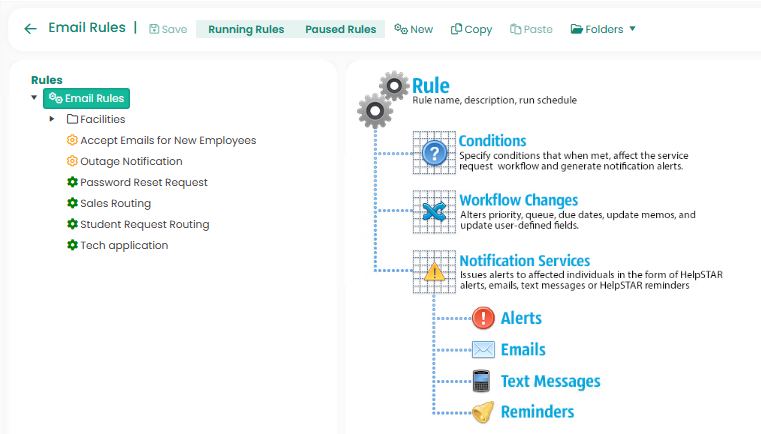This screenshot has height=434, width=761.
Task: Click the Notification Services warning icon
Action: tap(433, 272)
